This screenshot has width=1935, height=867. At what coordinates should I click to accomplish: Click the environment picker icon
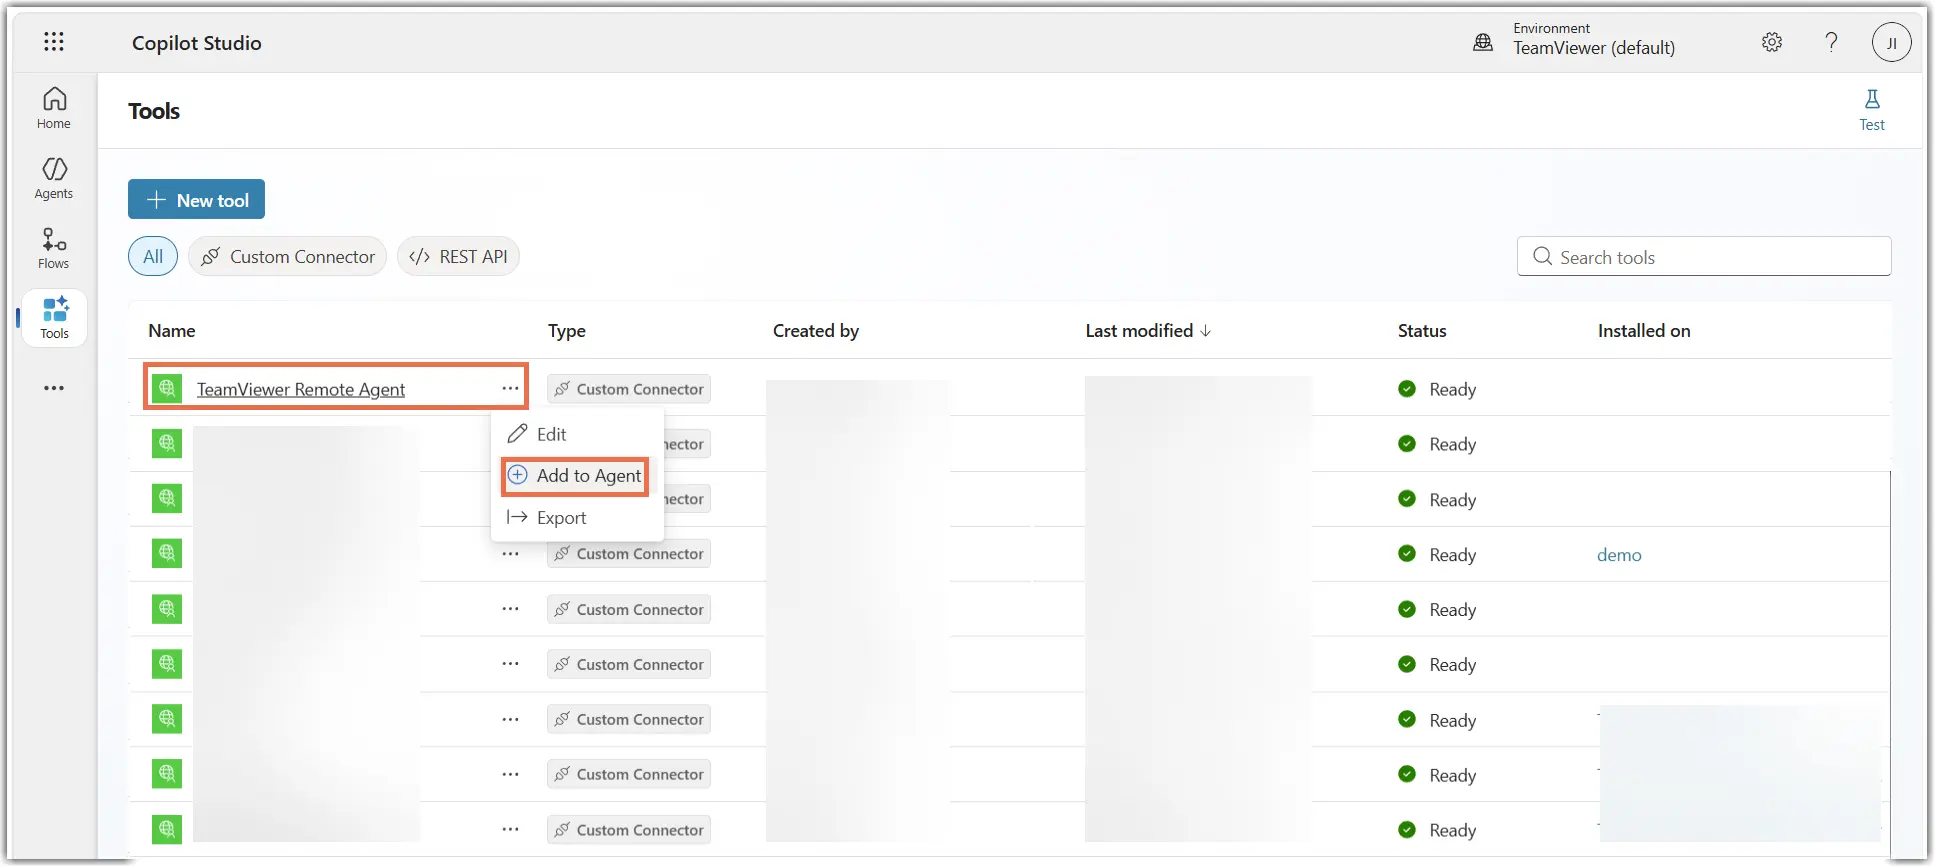coord(1483,42)
